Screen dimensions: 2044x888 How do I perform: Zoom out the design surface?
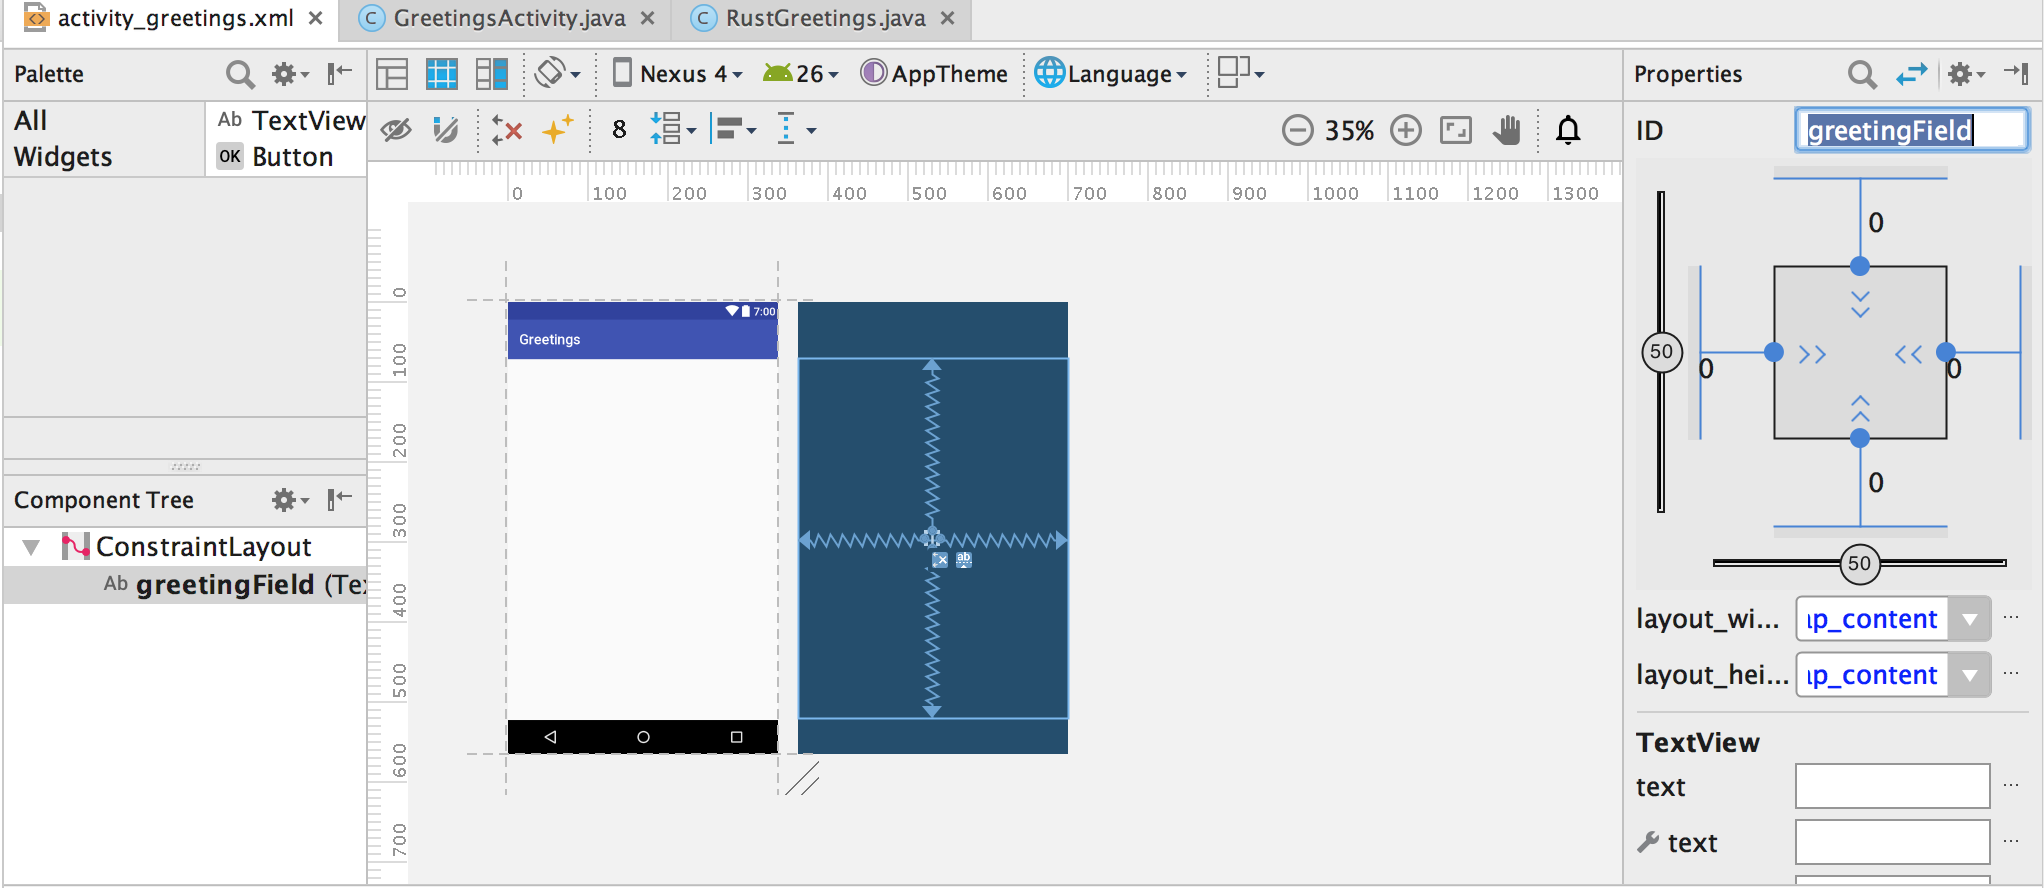1298,130
